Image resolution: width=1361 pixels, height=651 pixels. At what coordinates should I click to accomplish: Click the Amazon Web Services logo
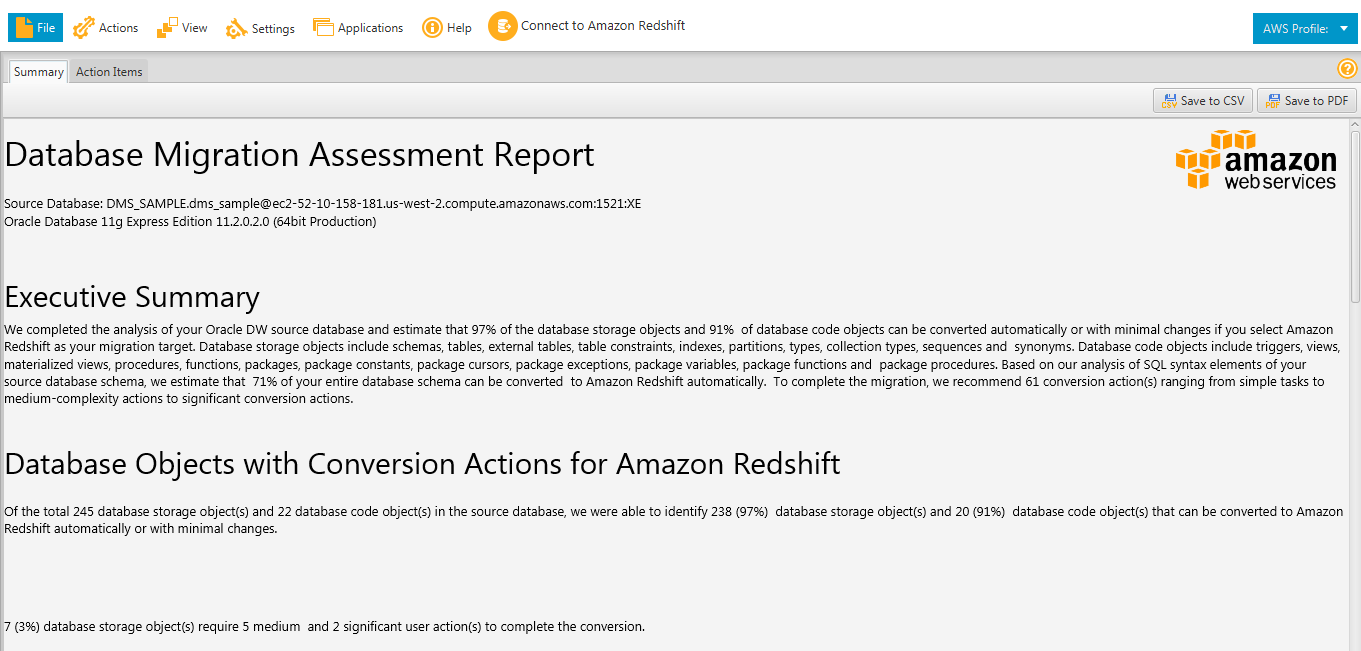1256,160
